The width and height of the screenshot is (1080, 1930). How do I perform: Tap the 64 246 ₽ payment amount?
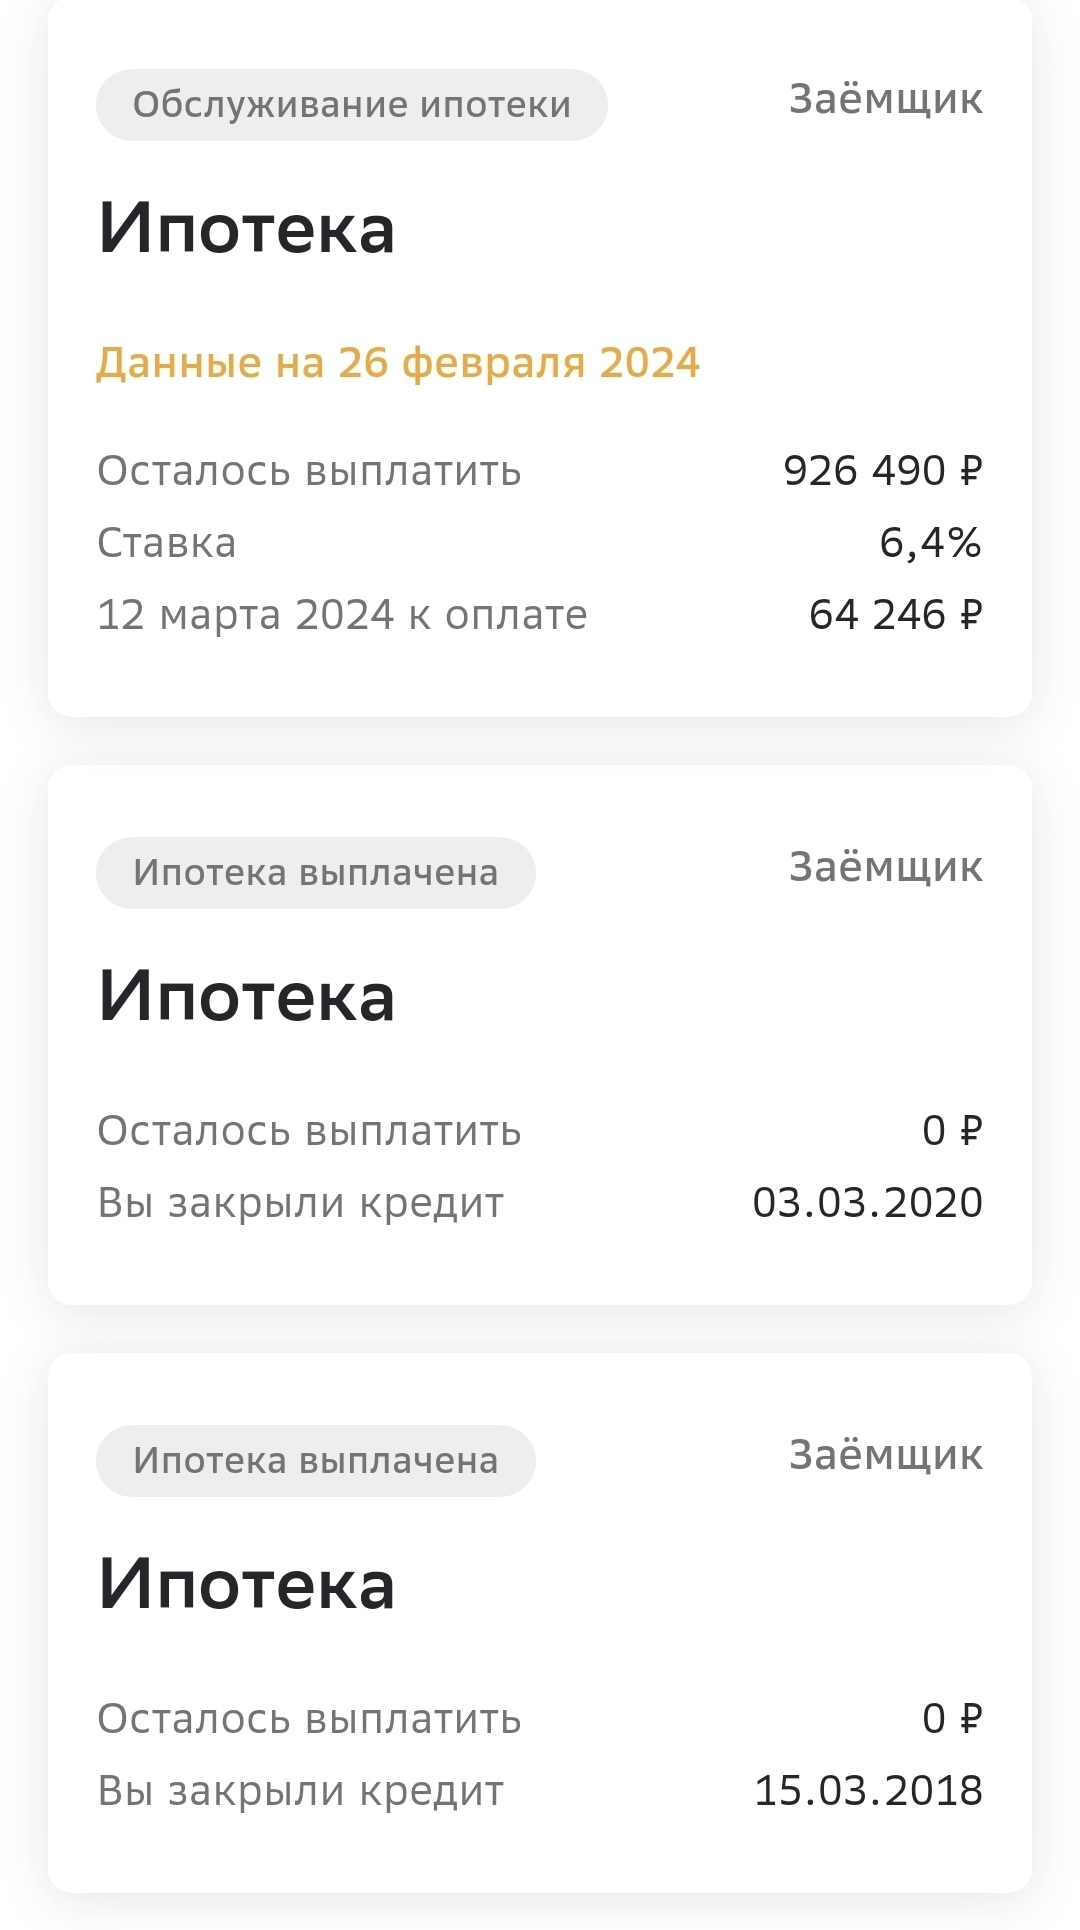click(x=895, y=615)
